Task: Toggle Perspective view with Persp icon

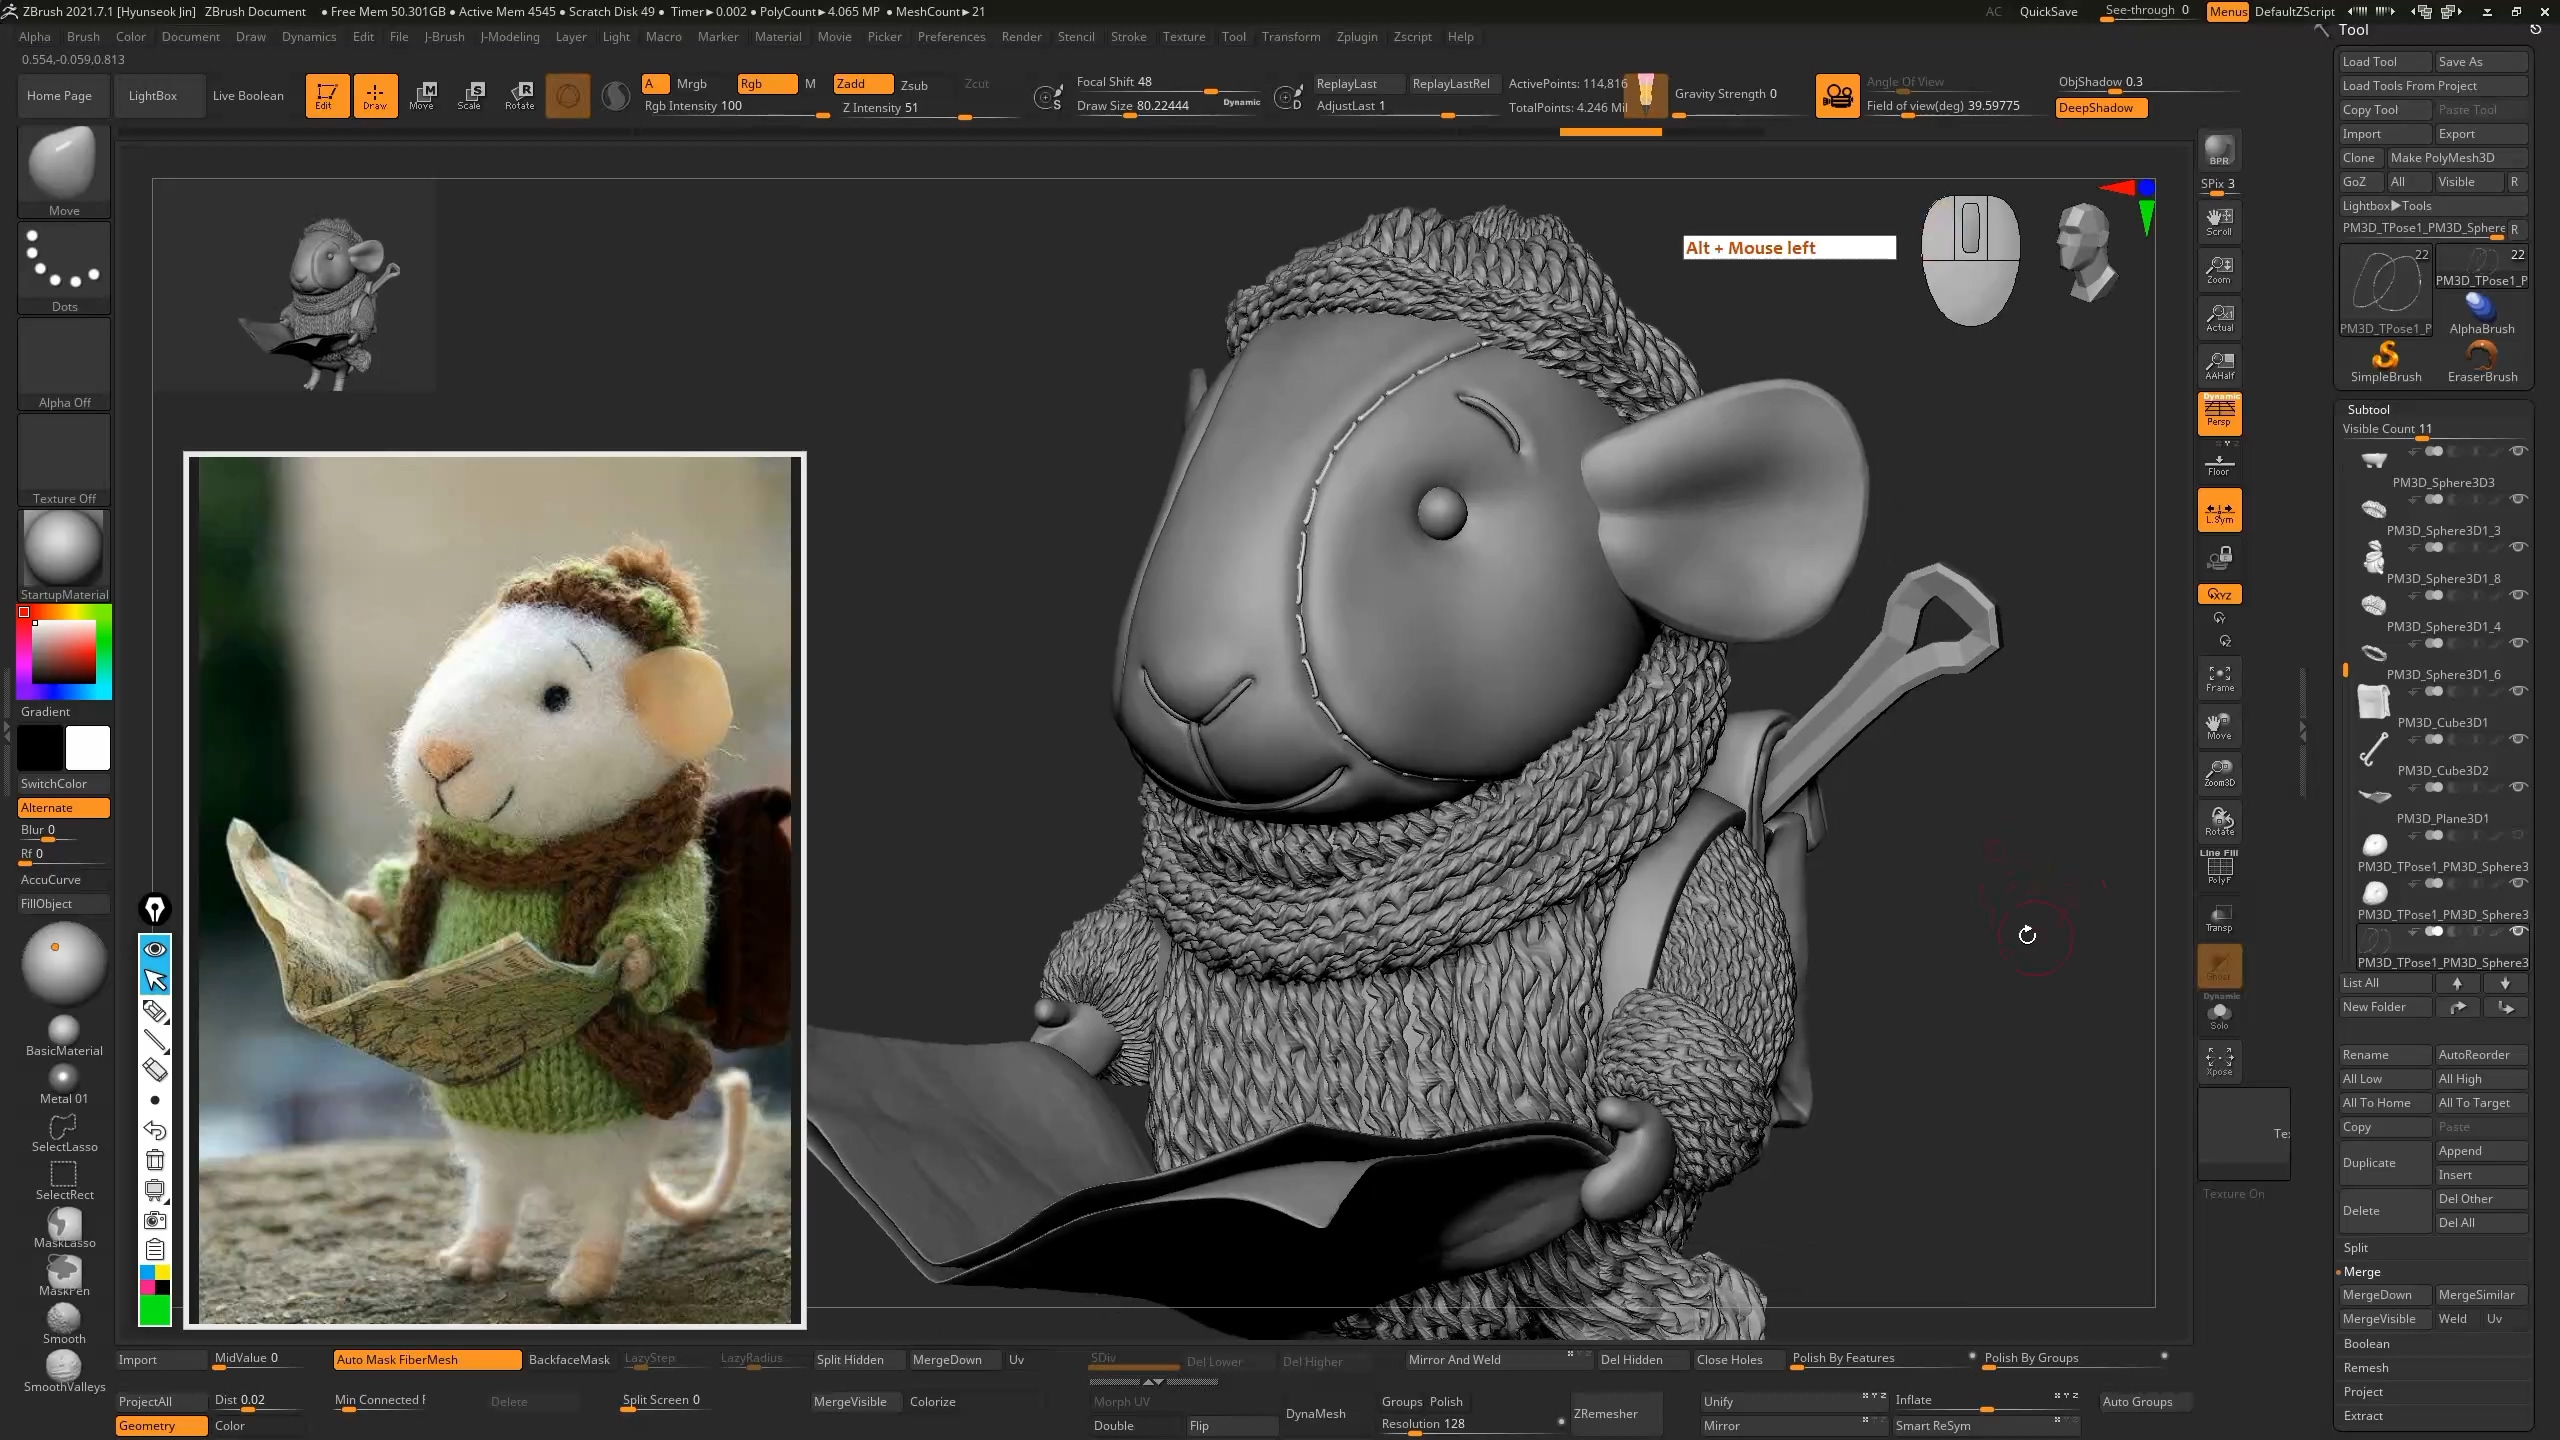Action: 2219,412
